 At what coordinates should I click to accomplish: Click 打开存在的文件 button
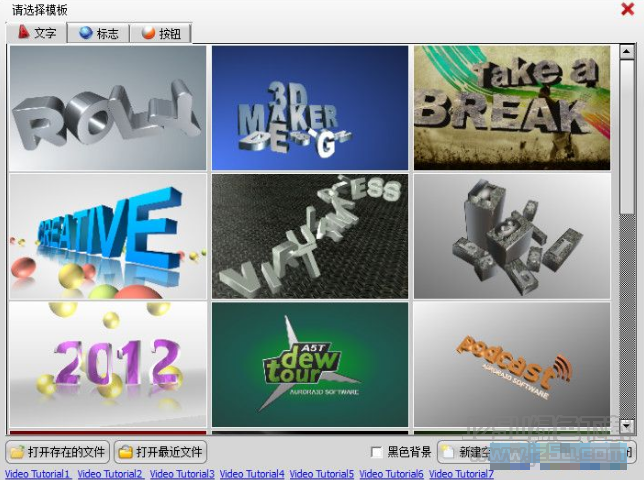pyautogui.click(x=58, y=452)
